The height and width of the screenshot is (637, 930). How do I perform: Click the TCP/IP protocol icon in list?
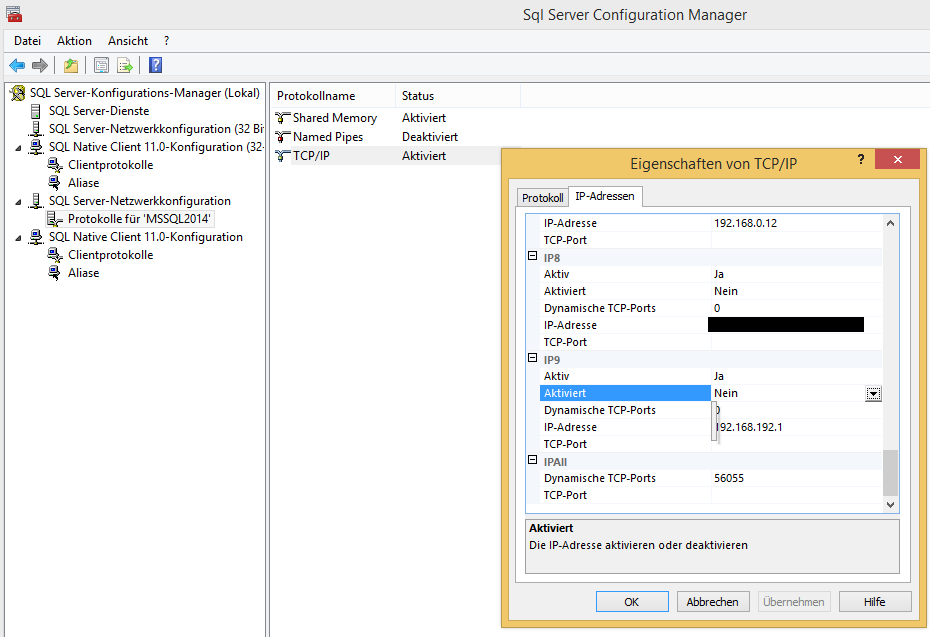(x=283, y=156)
